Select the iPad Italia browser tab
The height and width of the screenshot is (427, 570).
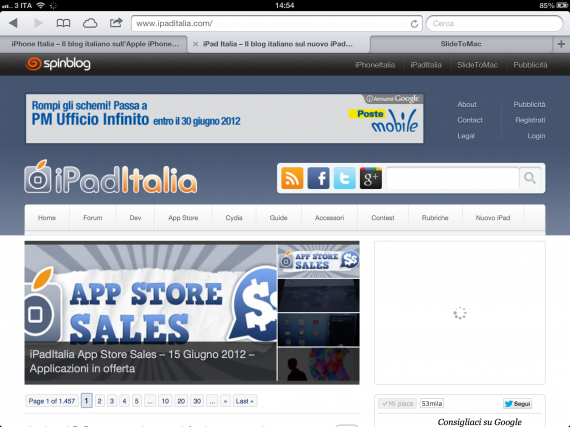coord(278,44)
